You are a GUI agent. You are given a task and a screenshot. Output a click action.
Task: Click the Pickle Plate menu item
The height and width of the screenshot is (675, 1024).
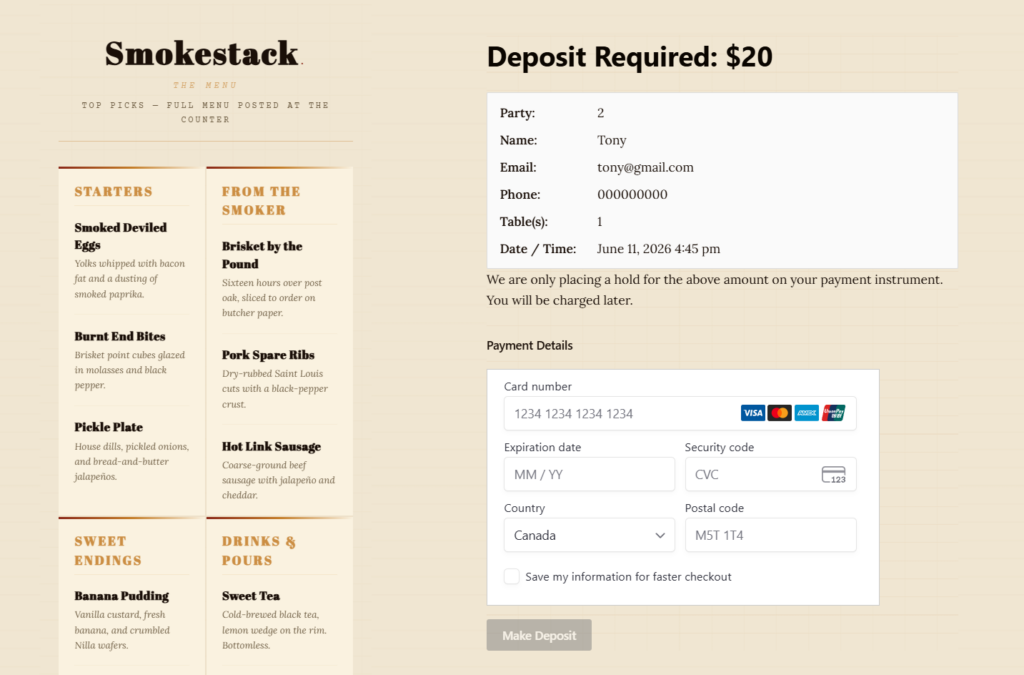tap(108, 427)
